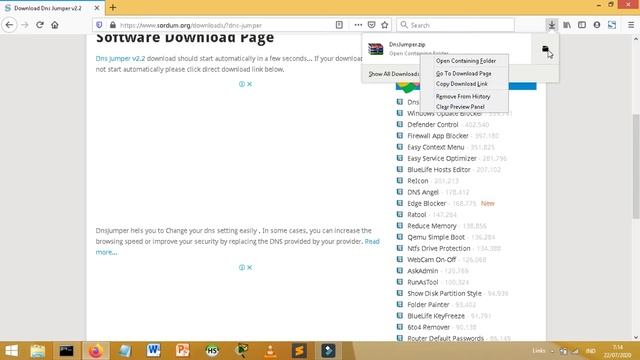Open Sublime Text from taskbar
This screenshot has height=360, width=640.
[x=299, y=351]
